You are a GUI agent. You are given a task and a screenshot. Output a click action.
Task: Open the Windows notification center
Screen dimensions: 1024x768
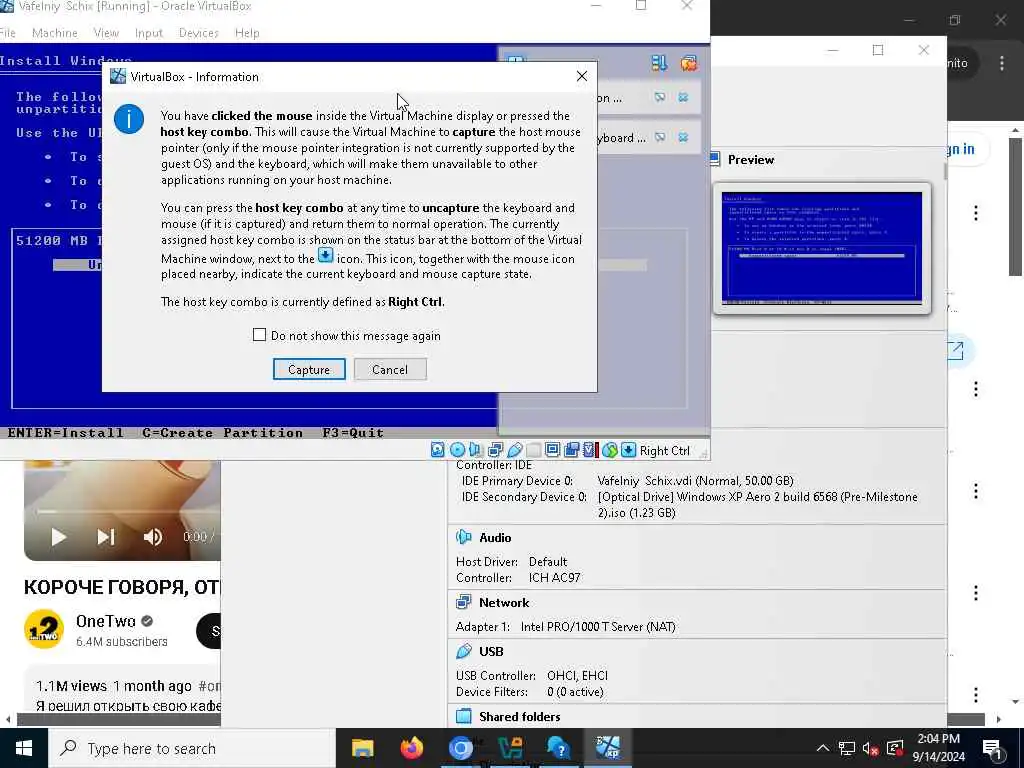pyautogui.click(x=992, y=749)
